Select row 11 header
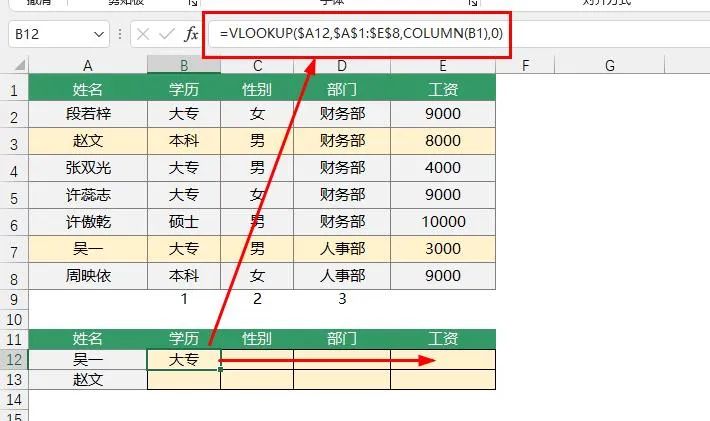Viewport: 710px width, 421px height. tap(14, 340)
